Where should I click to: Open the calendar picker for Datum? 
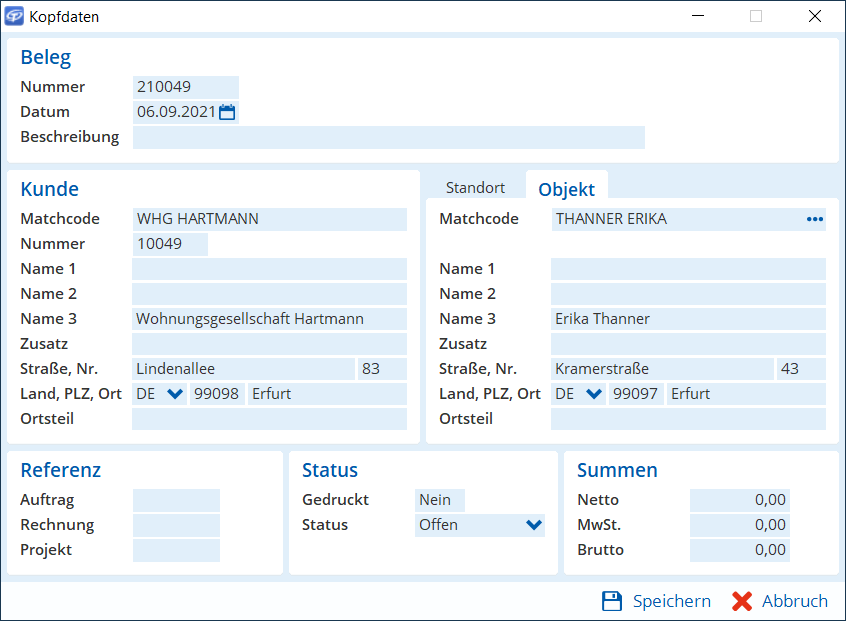(x=227, y=112)
